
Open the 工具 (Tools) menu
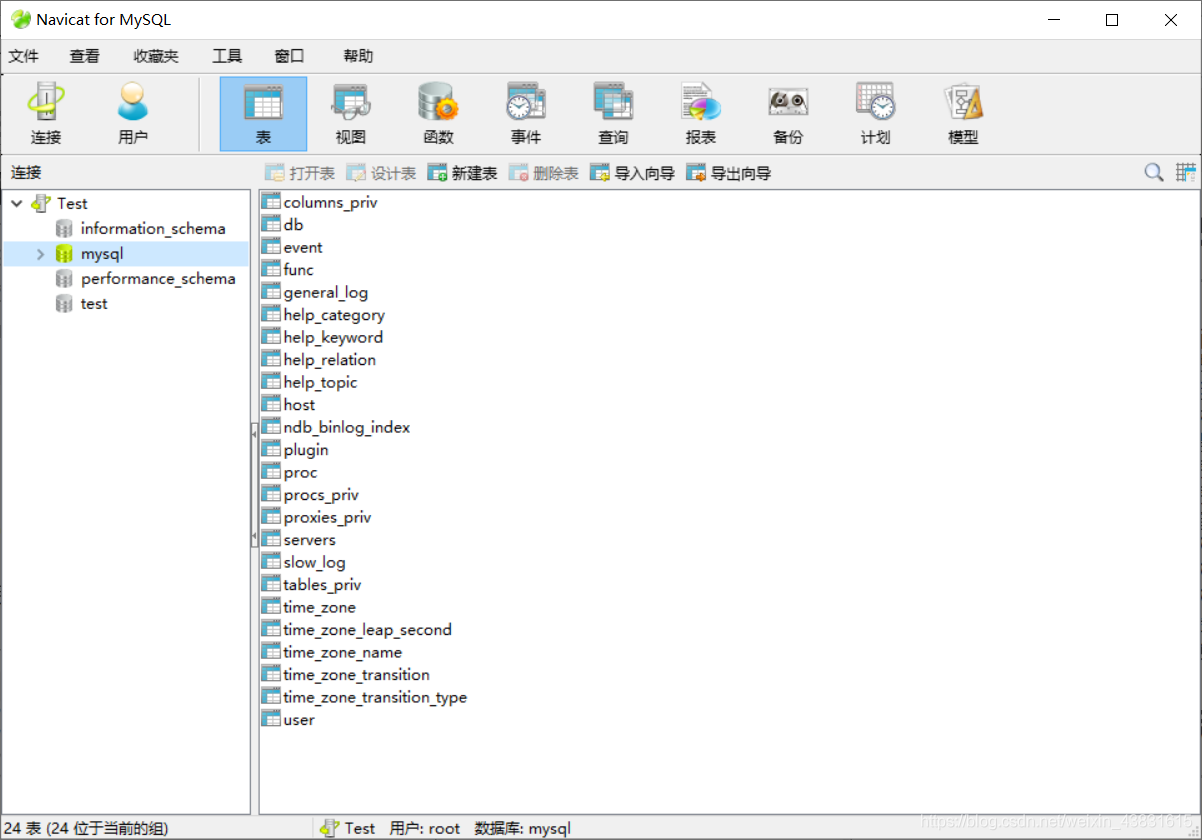pyautogui.click(x=227, y=56)
